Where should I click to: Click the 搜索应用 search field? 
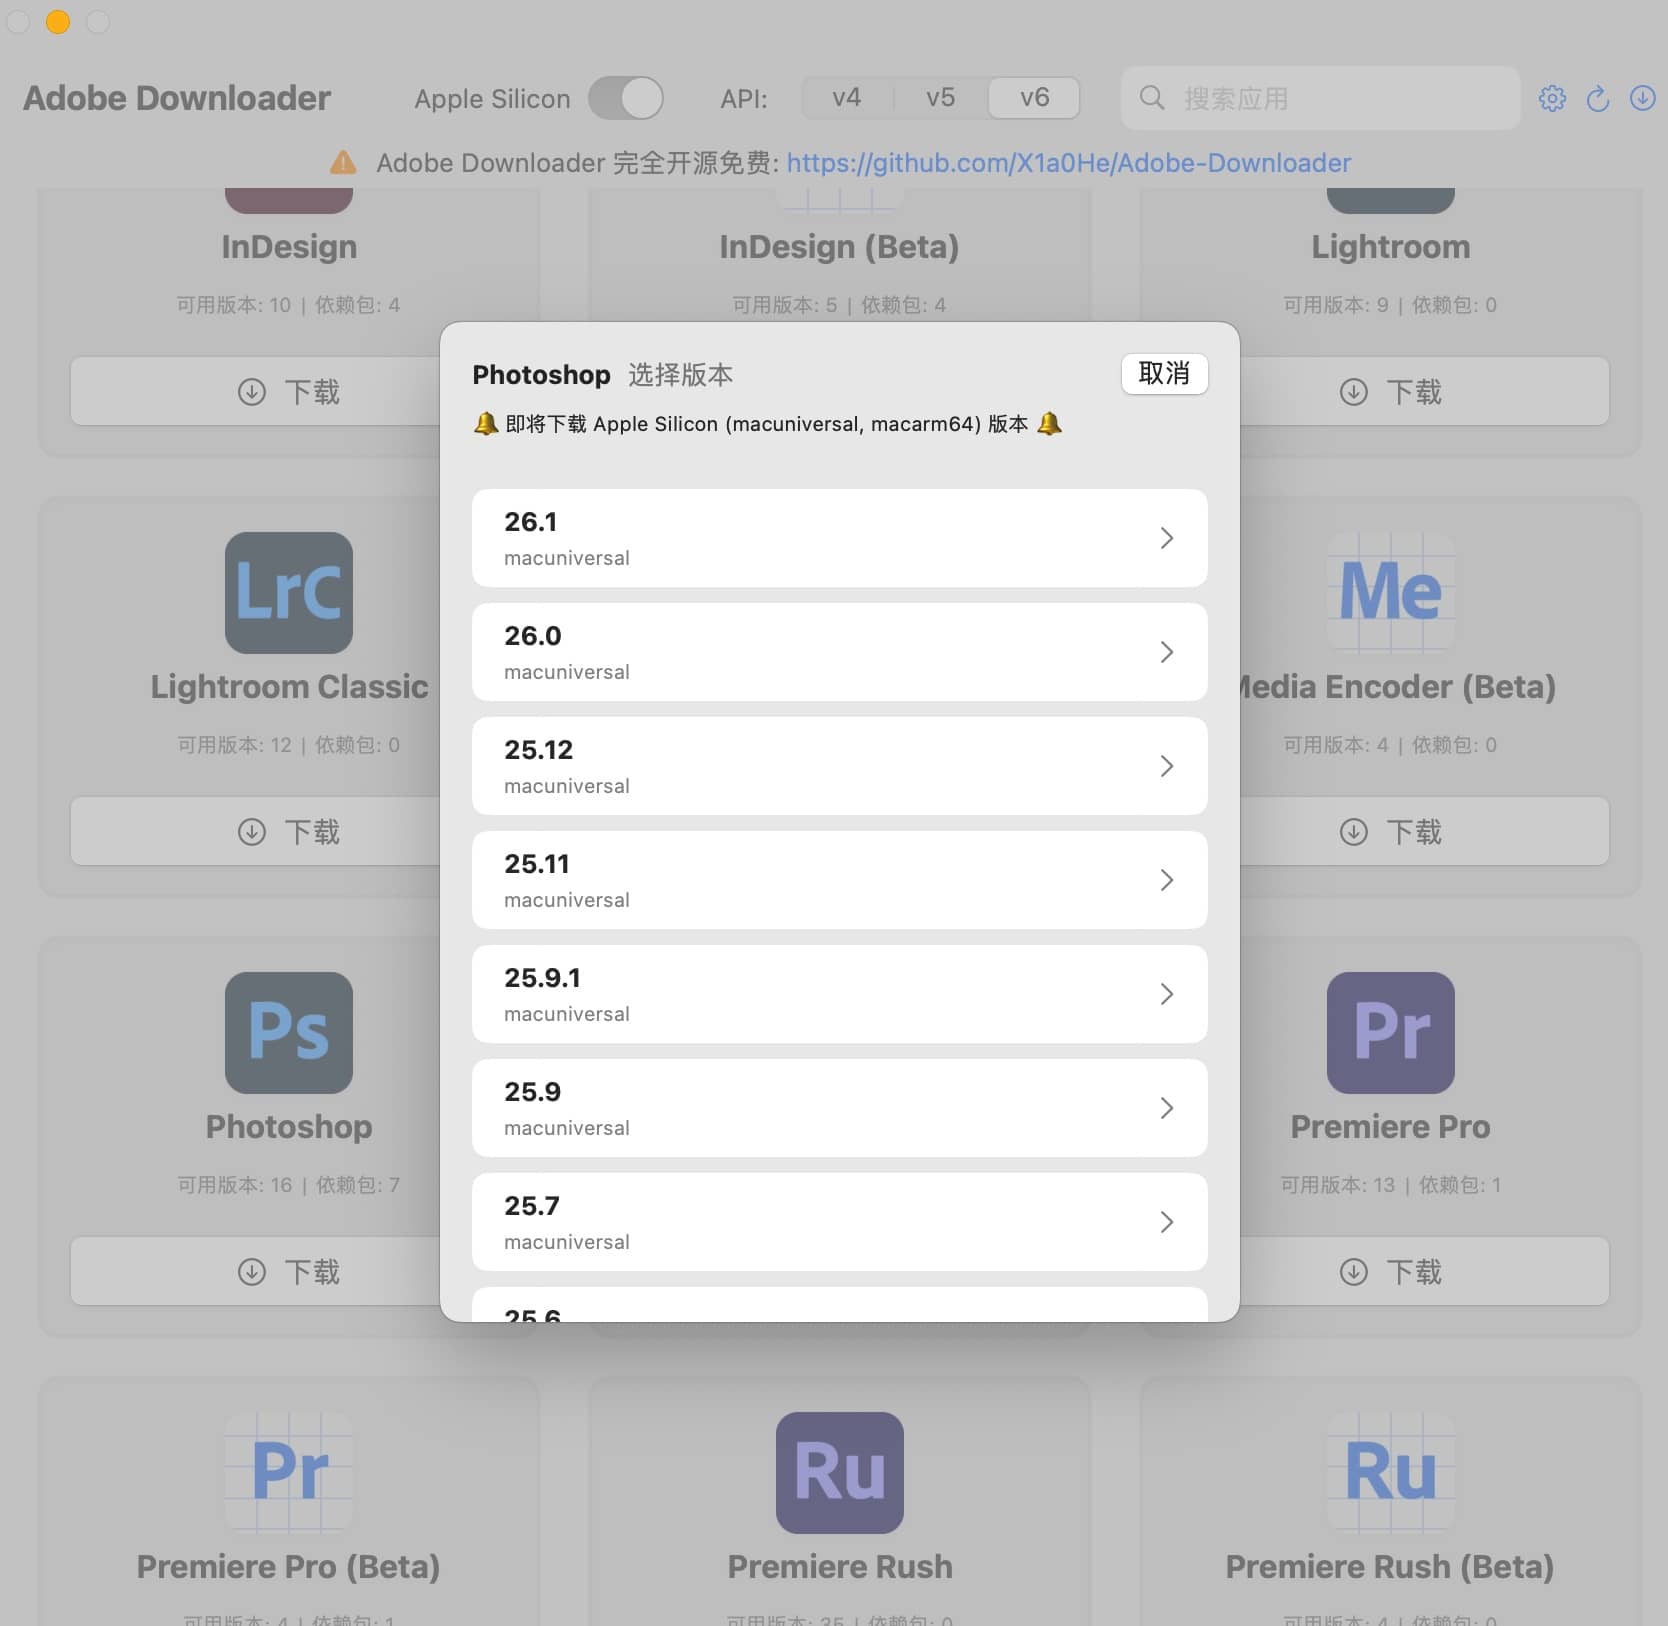coord(1318,98)
